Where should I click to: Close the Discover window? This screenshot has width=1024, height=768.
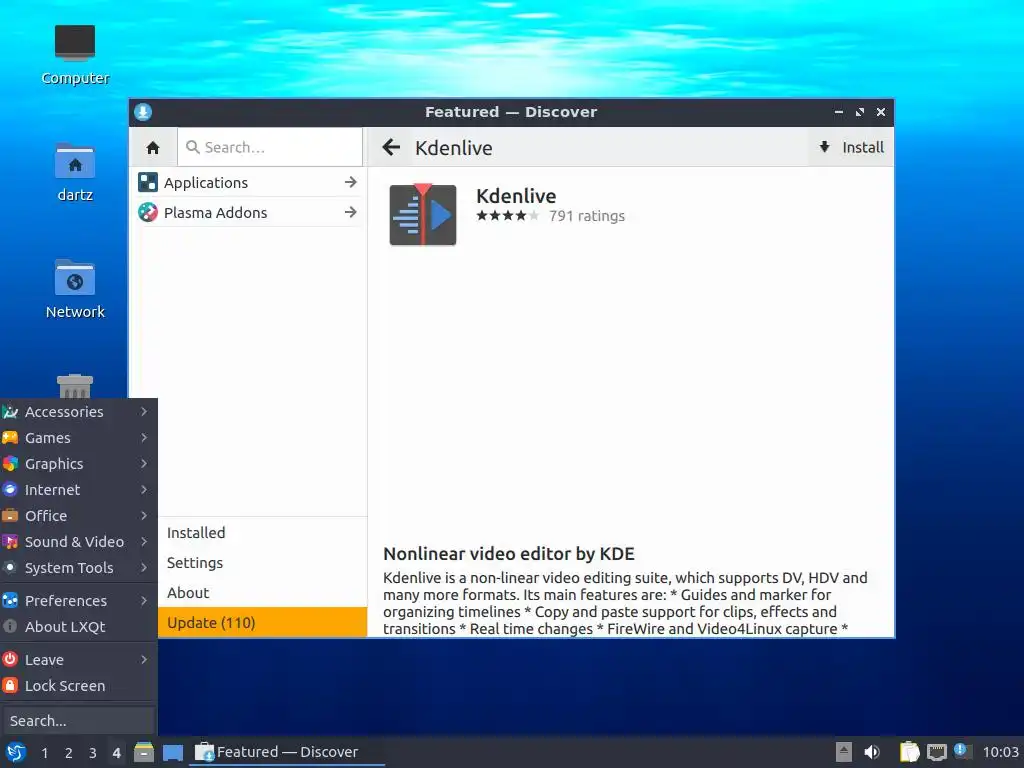click(x=881, y=112)
